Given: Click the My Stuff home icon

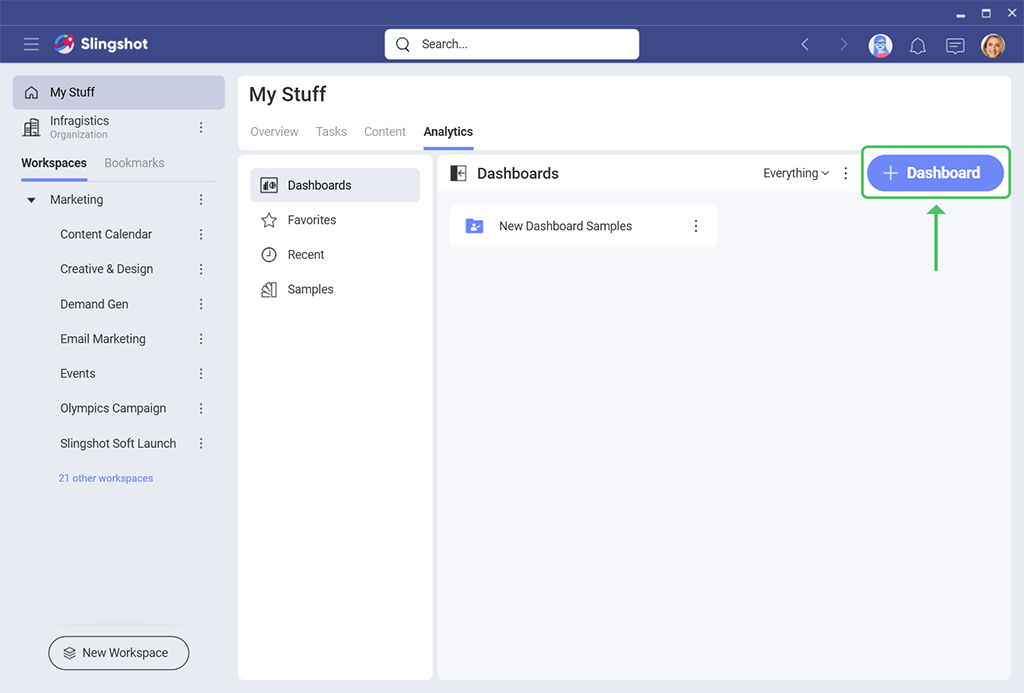Looking at the screenshot, I should [31, 92].
